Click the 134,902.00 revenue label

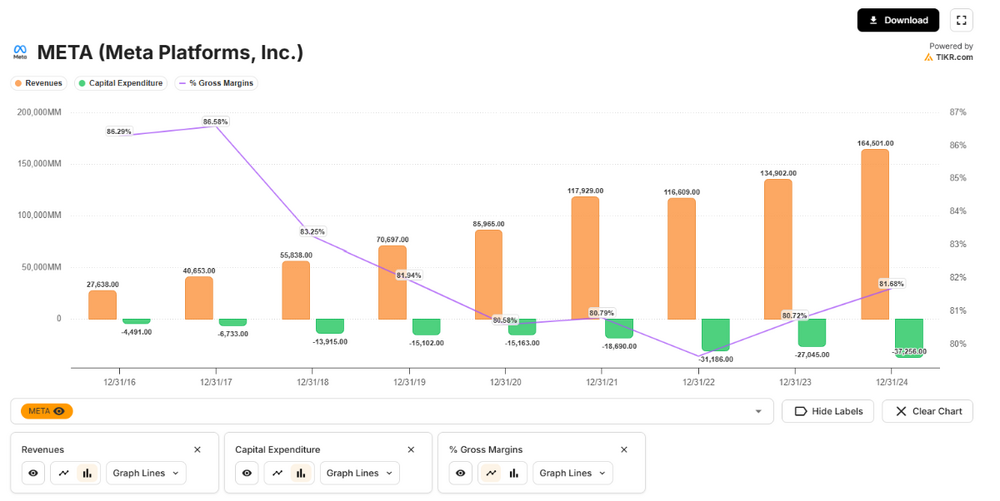point(778,173)
